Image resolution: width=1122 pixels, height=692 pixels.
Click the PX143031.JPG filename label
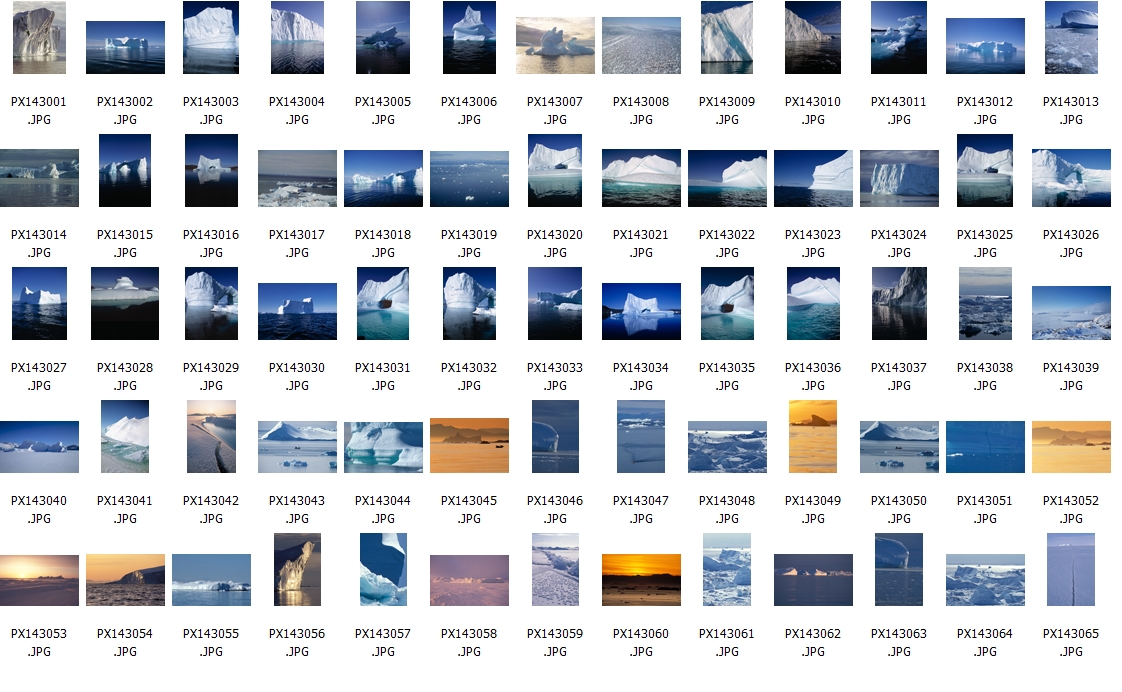(383, 376)
